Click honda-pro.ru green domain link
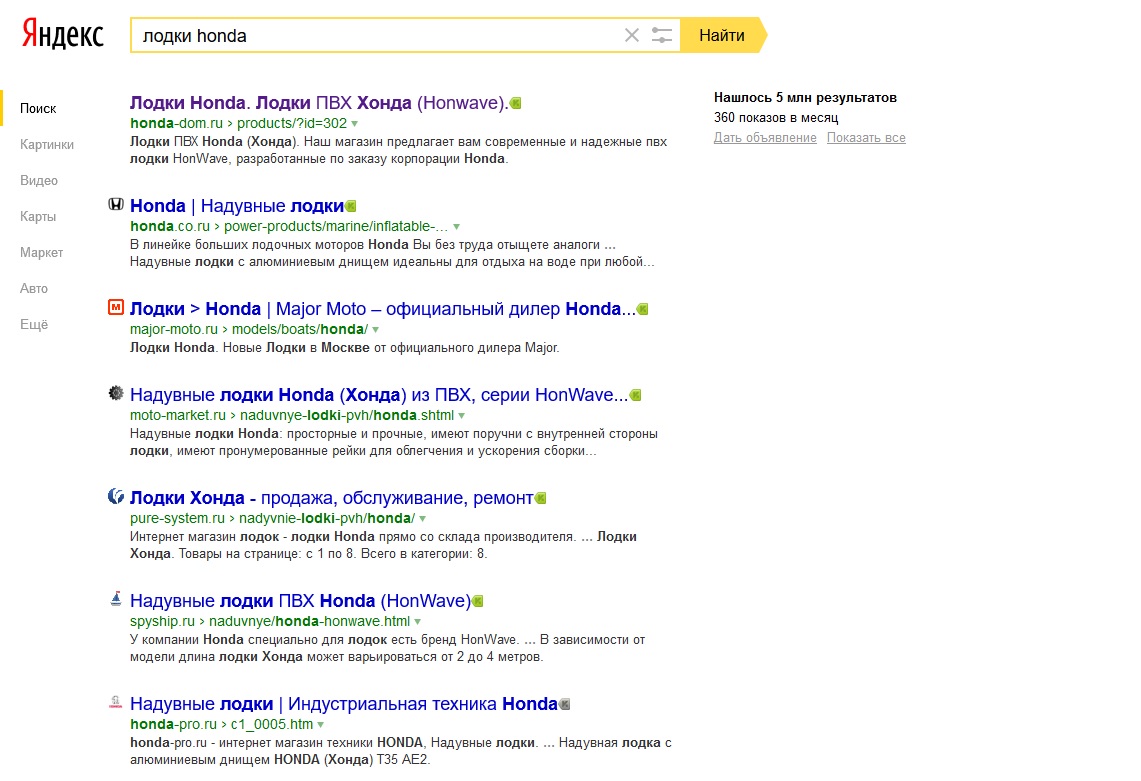Image resolution: width=1141 pixels, height=781 pixels. click(x=173, y=725)
